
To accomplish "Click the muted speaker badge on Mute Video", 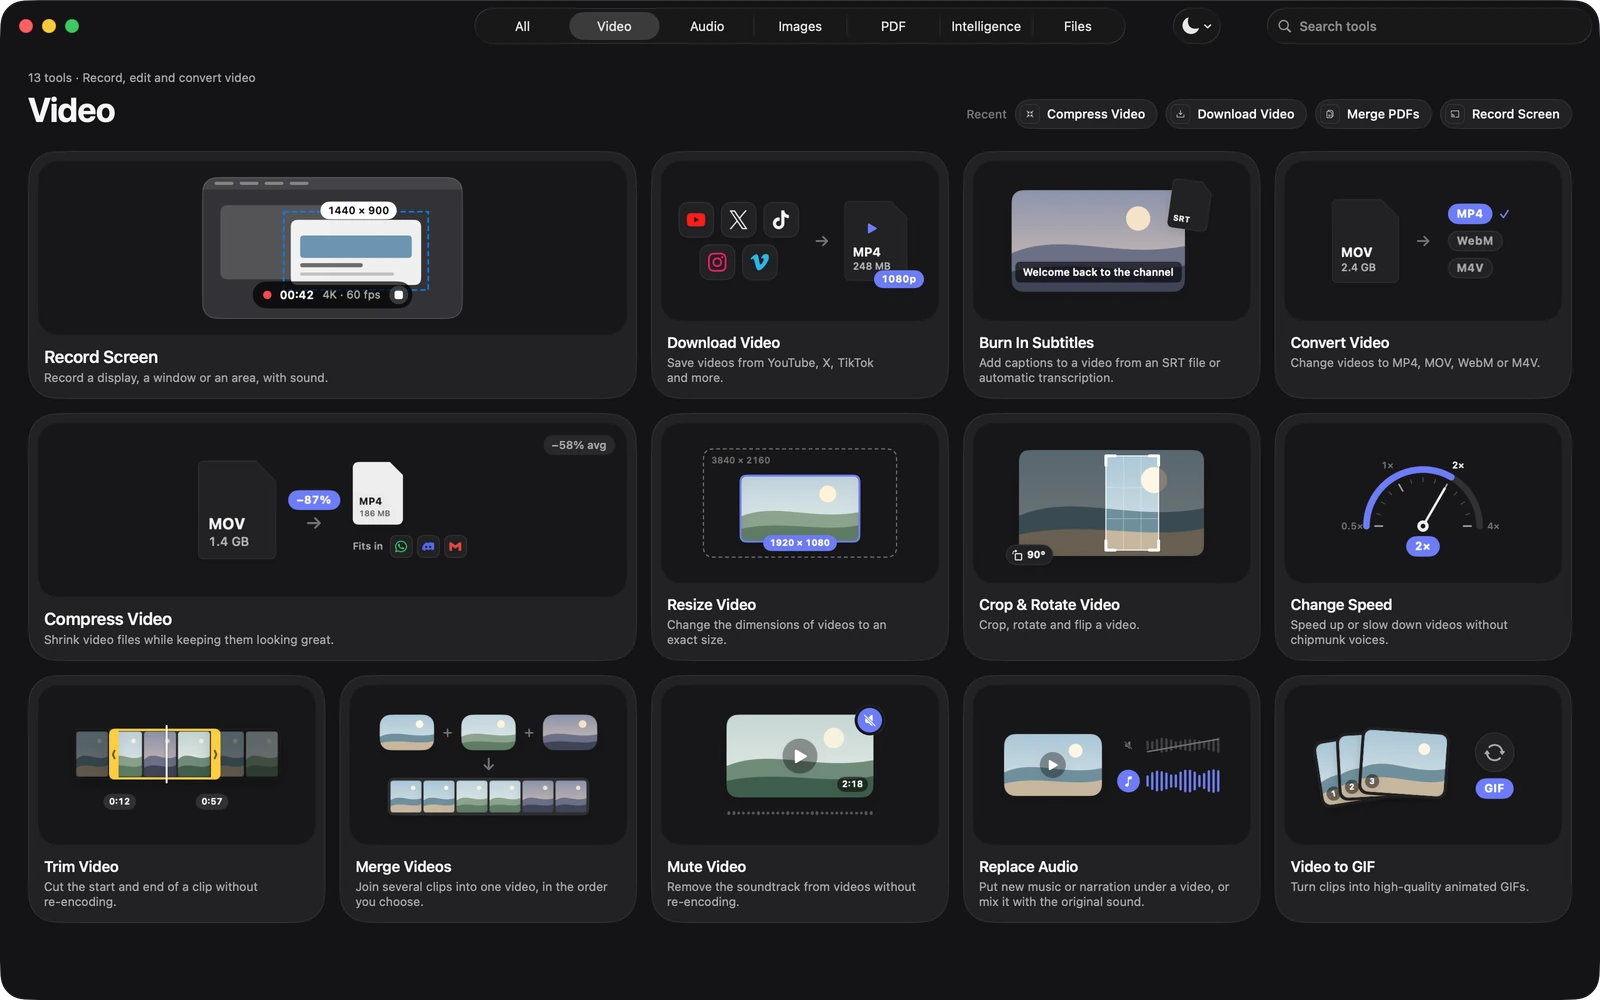I will (x=870, y=720).
